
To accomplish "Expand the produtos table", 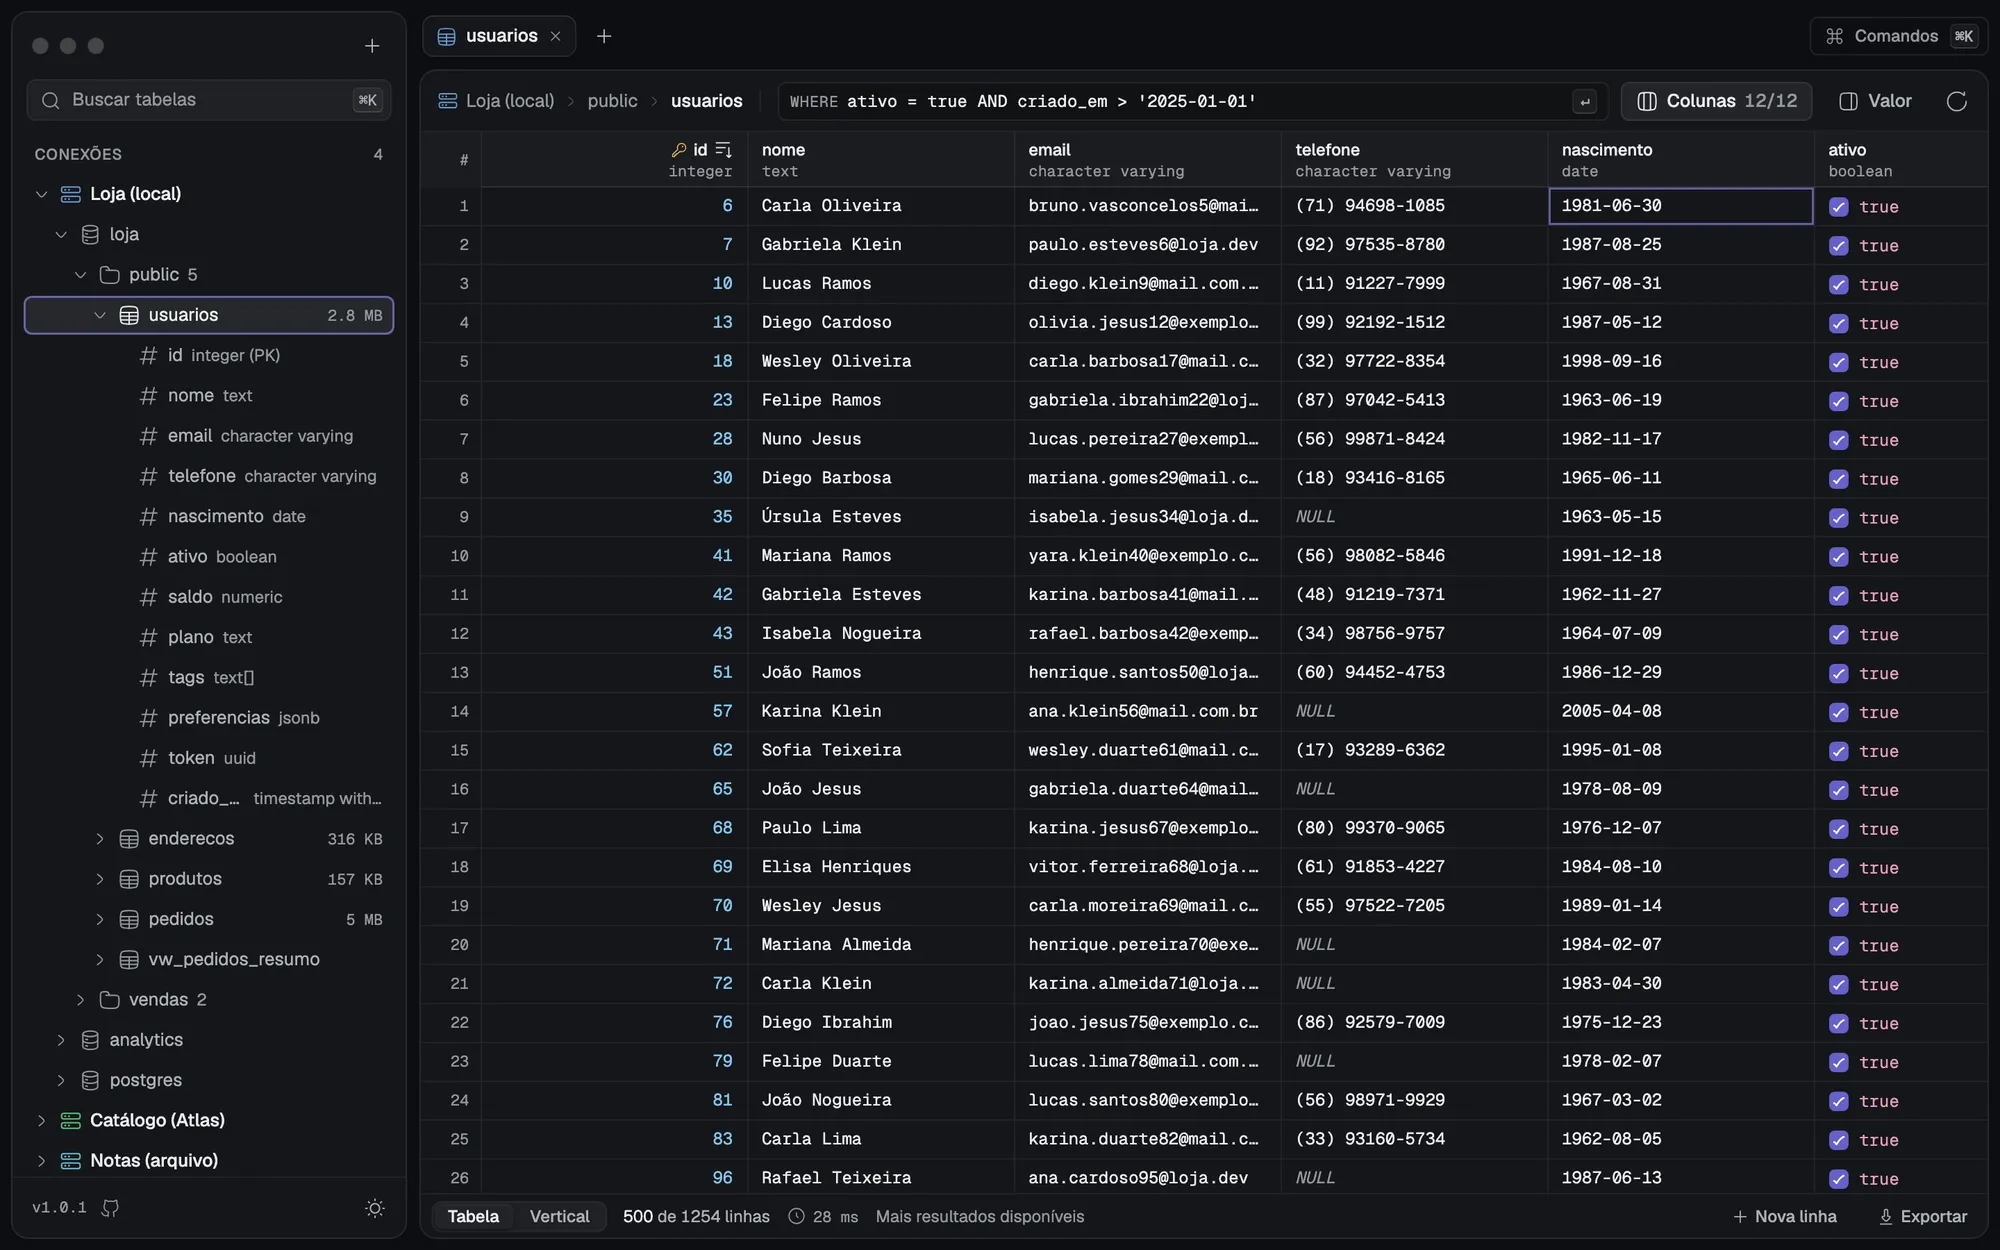I will (100, 879).
